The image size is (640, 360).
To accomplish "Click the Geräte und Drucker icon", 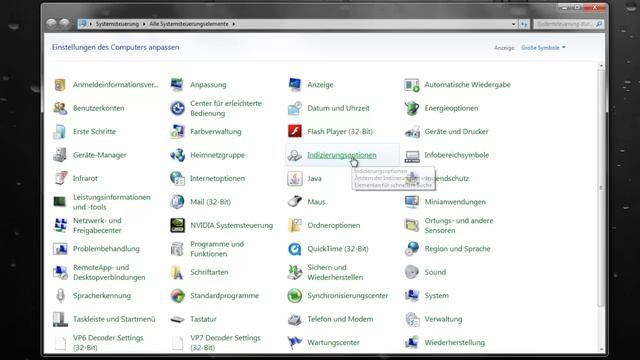I will click(411, 131).
